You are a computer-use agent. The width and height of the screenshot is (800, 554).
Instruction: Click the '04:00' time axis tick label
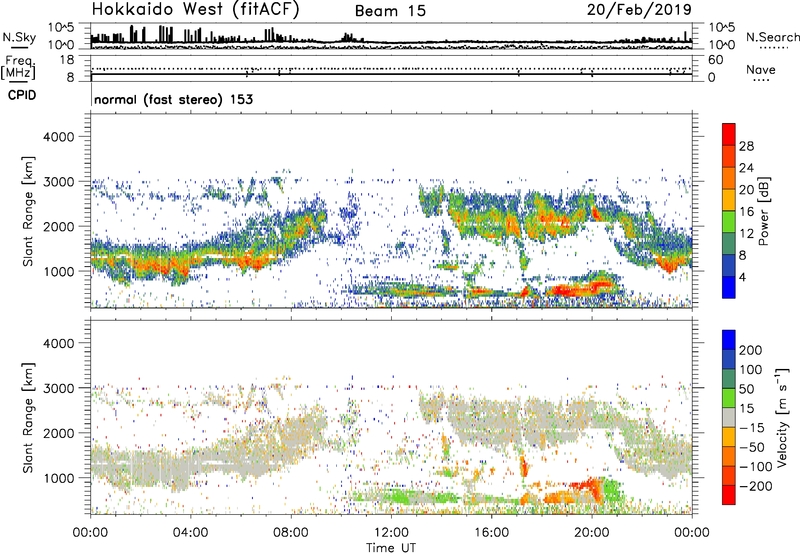coord(190,533)
